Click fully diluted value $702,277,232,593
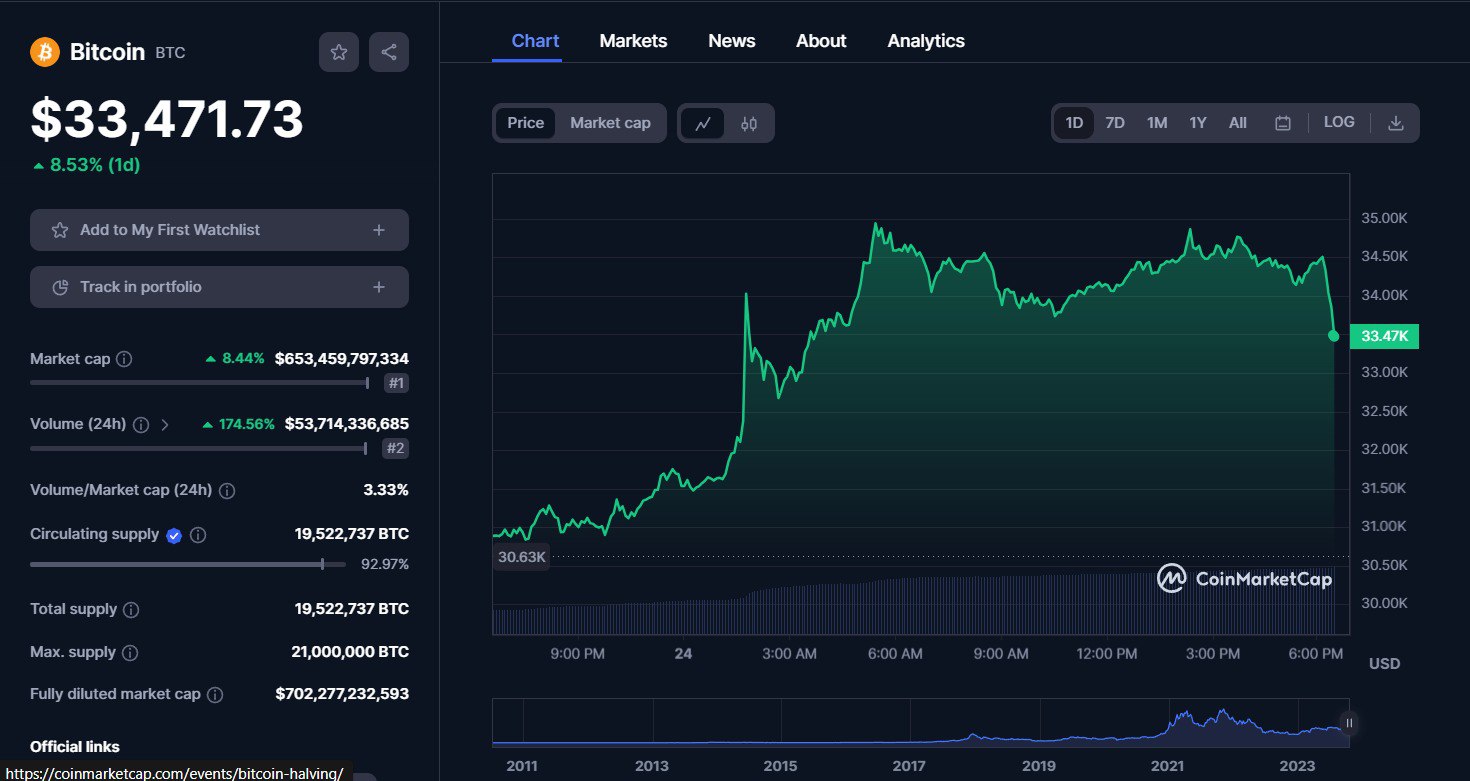1470x781 pixels. [x=342, y=694]
